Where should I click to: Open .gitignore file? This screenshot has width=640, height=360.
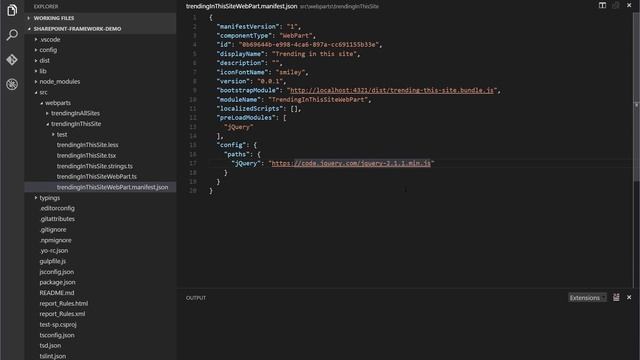click(53, 229)
